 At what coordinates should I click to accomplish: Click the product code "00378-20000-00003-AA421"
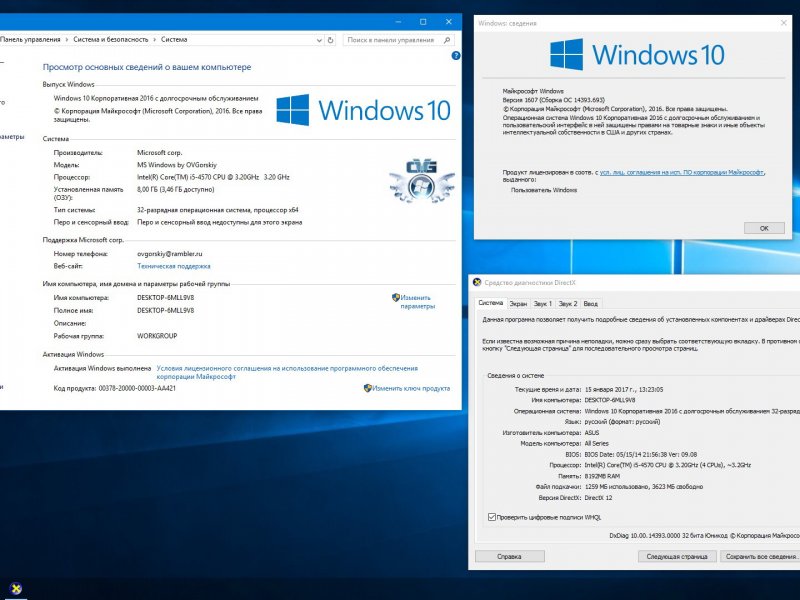[137, 388]
